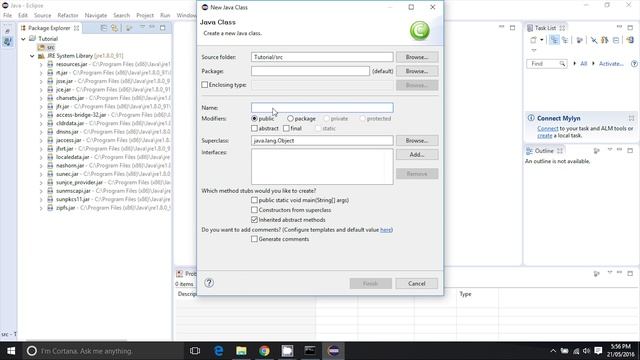Open the Project menu
Screen dimensions: 640x360
pos(145,15)
